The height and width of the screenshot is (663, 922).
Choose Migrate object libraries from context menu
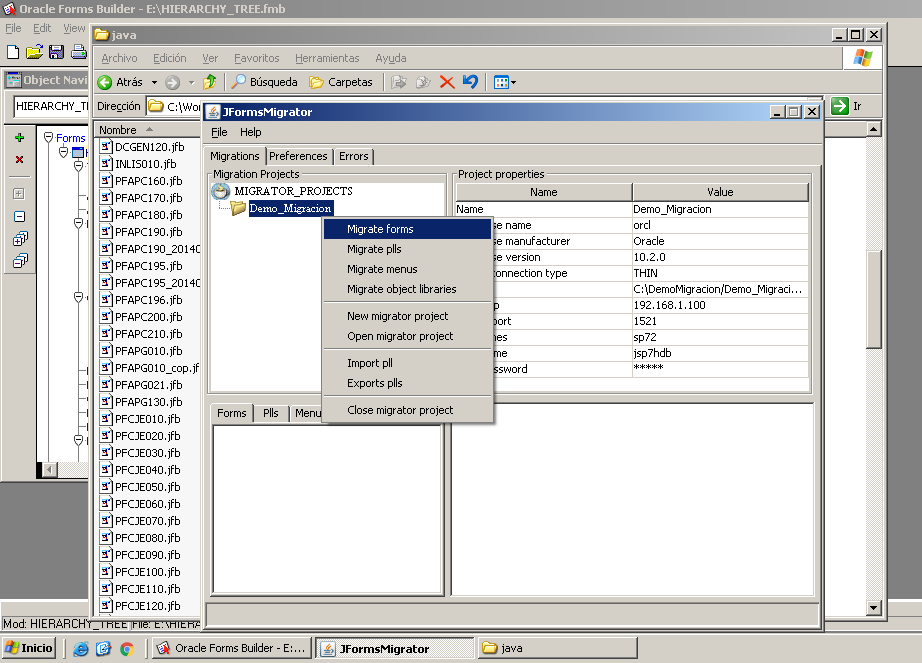pos(407,289)
